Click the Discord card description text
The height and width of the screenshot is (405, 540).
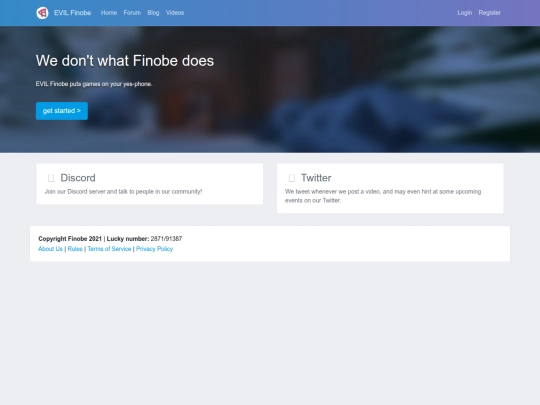point(123,191)
